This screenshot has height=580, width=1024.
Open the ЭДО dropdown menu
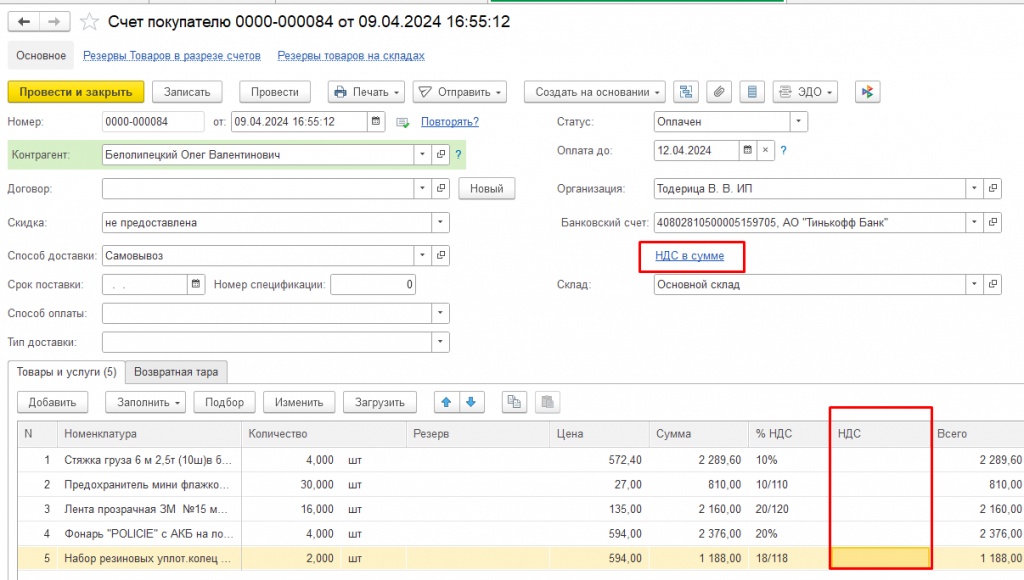(805, 92)
